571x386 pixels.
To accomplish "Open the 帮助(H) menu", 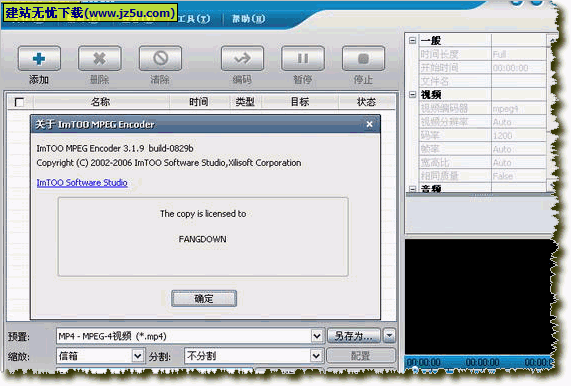I will [x=248, y=18].
